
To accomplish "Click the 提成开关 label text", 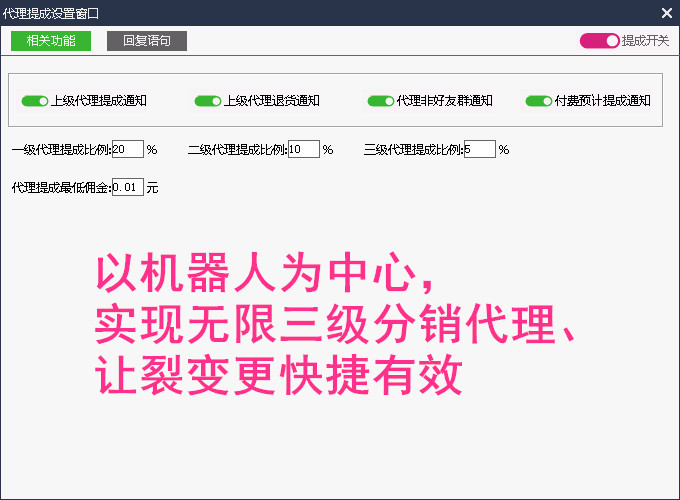I will (x=645, y=41).
